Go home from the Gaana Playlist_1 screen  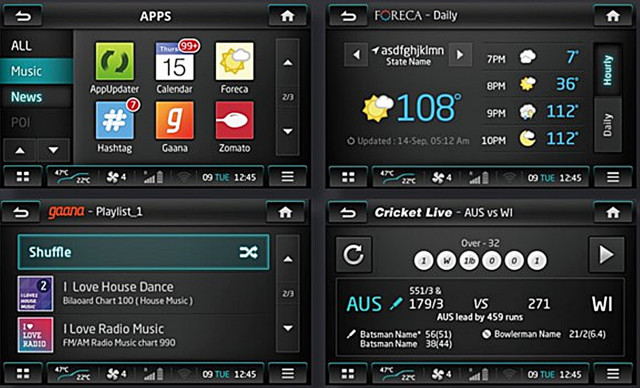285,212
